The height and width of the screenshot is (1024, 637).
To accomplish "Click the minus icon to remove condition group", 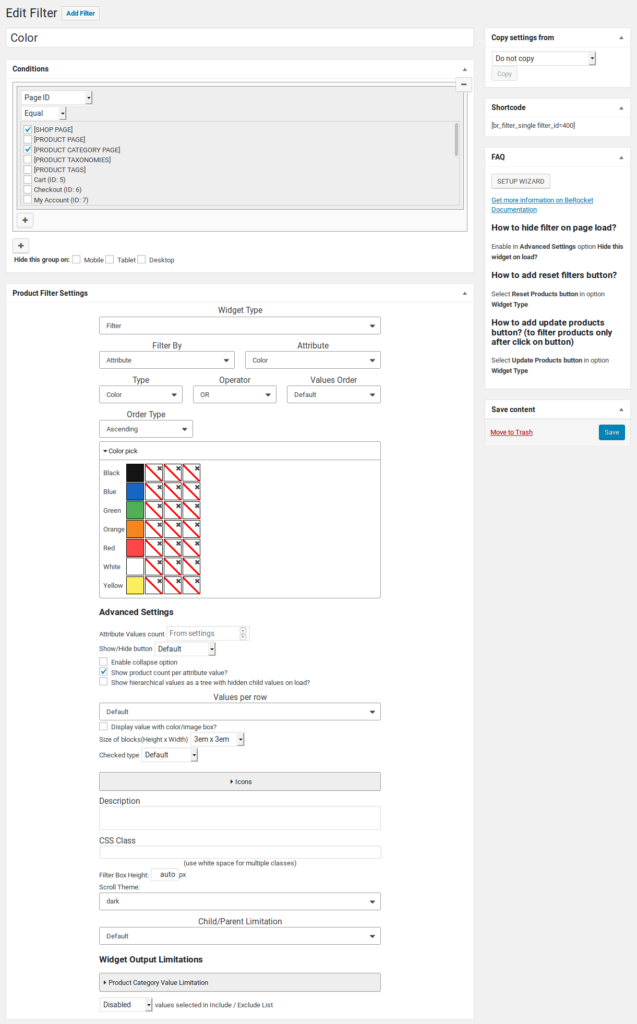I will pos(464,85).
